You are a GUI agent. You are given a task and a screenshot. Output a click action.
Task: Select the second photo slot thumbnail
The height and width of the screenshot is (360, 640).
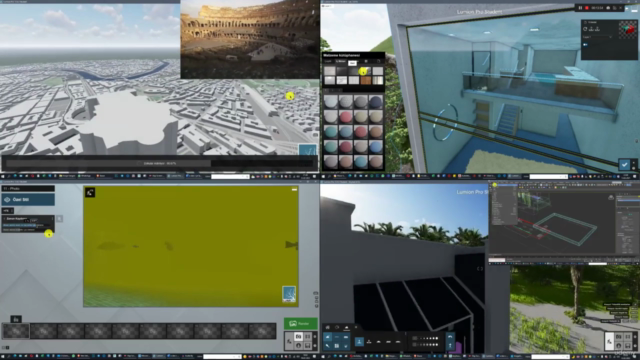[x=43, y=331]
